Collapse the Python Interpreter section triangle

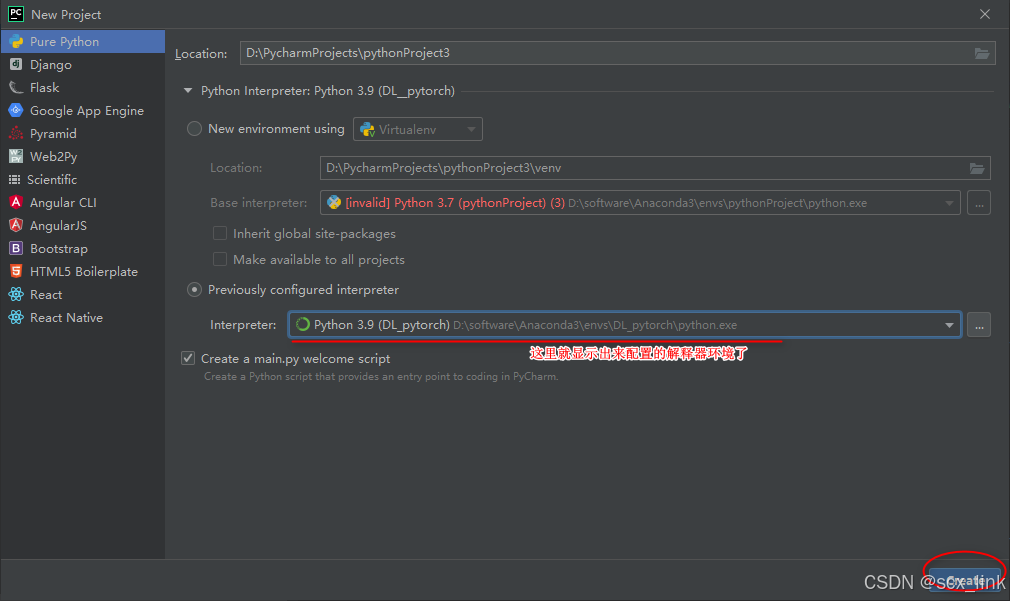(x=188, y=91)
